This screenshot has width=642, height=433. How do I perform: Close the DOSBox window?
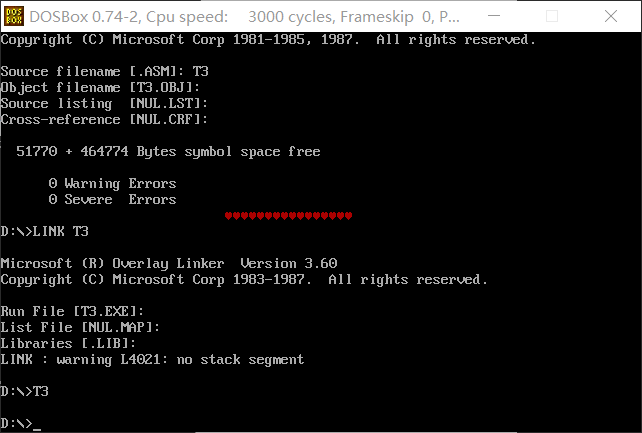(614, 15)
